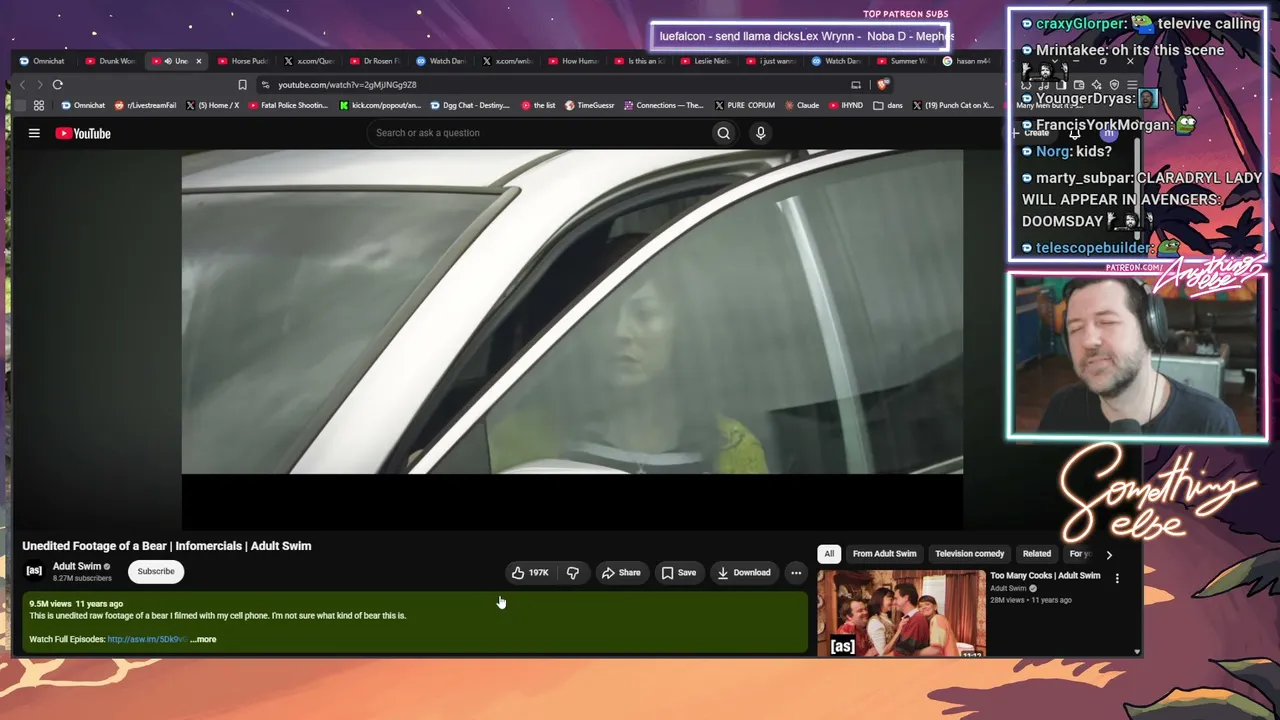
Task: Open the Connections — The... bookmark
Action: coord(664,105)
